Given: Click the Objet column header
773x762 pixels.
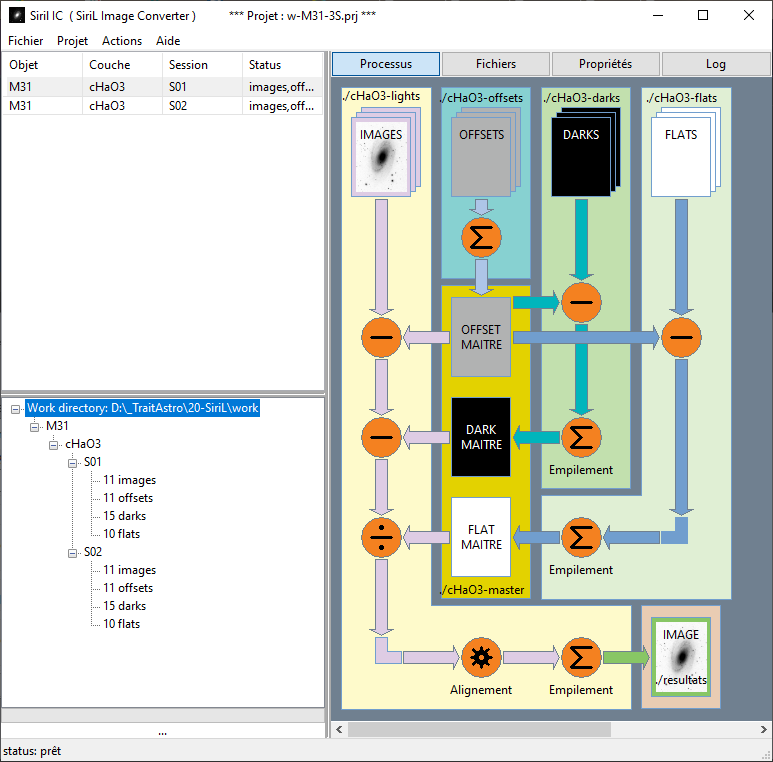Looking at the screenshot, I should pyautogui.click(x=42, y=65).
